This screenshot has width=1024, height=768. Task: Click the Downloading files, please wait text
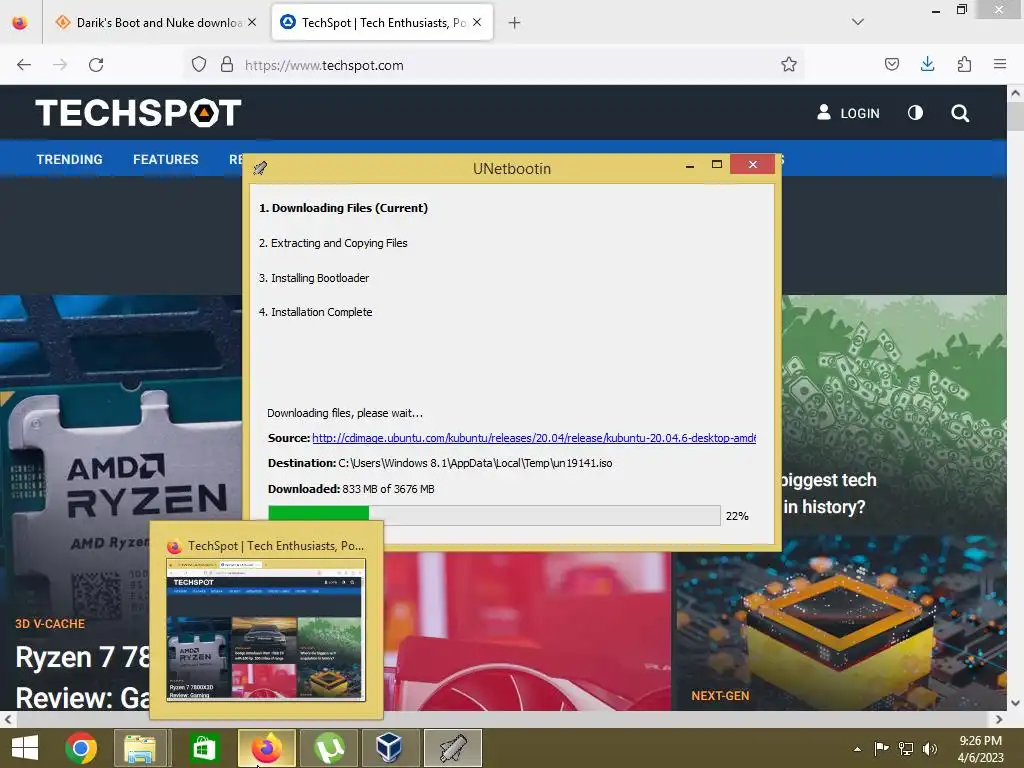pos(345,413)
